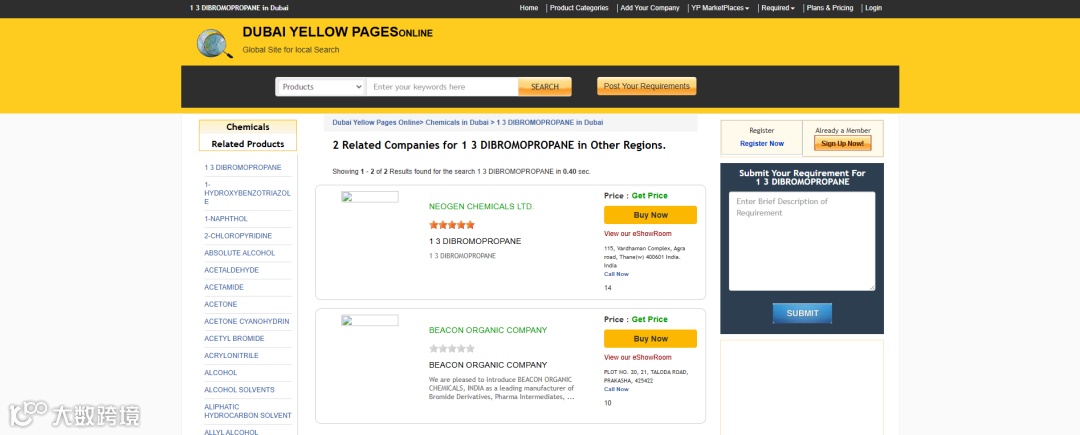Click the Register Now link
The height and width of the screenshot is (435, 1080).
pyautogui.click(x=762, y=144)
